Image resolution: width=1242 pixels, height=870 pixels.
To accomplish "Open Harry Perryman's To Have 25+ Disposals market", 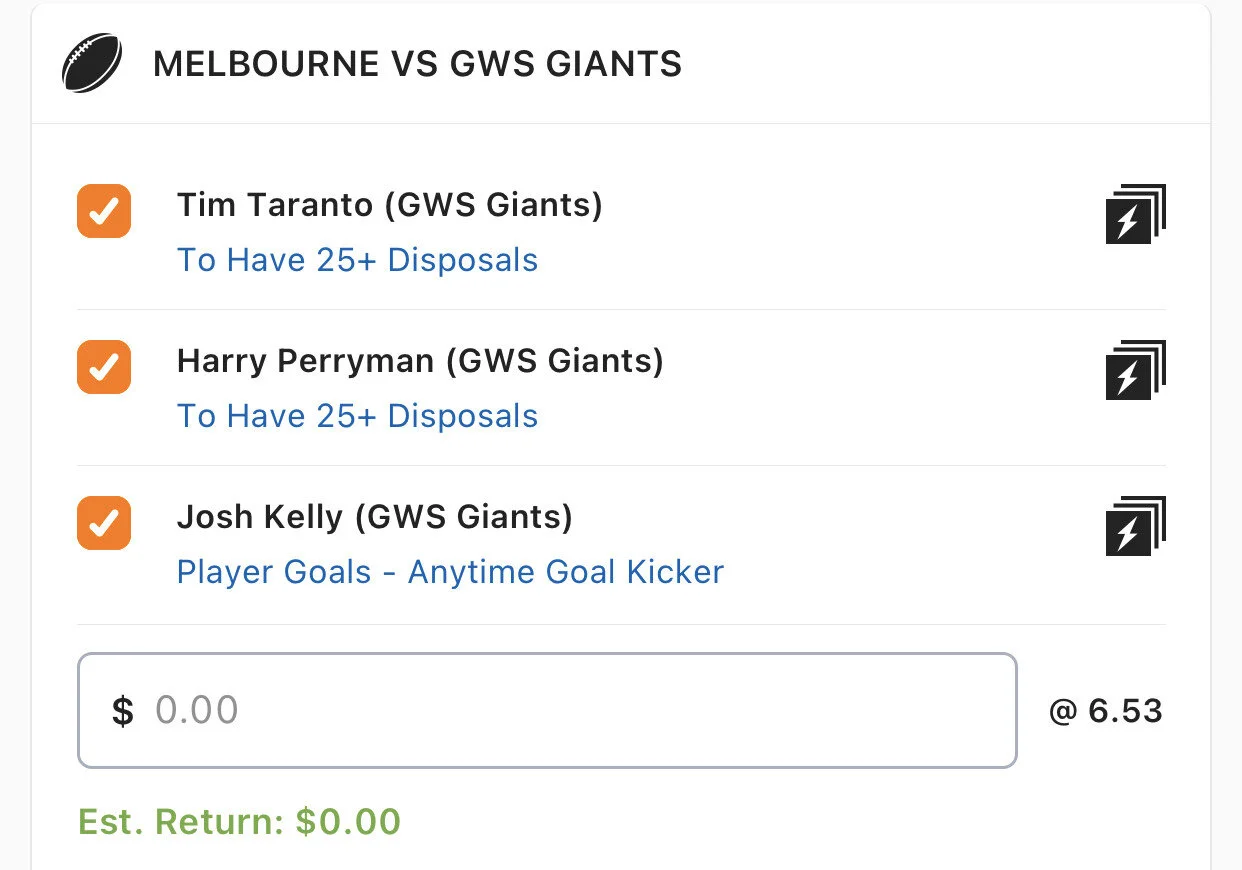I will [x=357, y=416].
